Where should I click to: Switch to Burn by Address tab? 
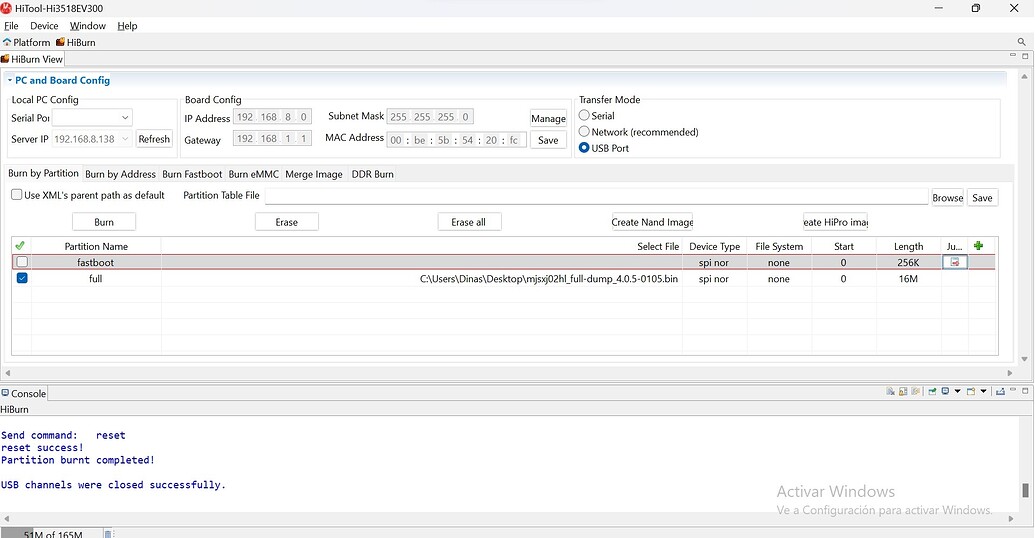[120, 174]
